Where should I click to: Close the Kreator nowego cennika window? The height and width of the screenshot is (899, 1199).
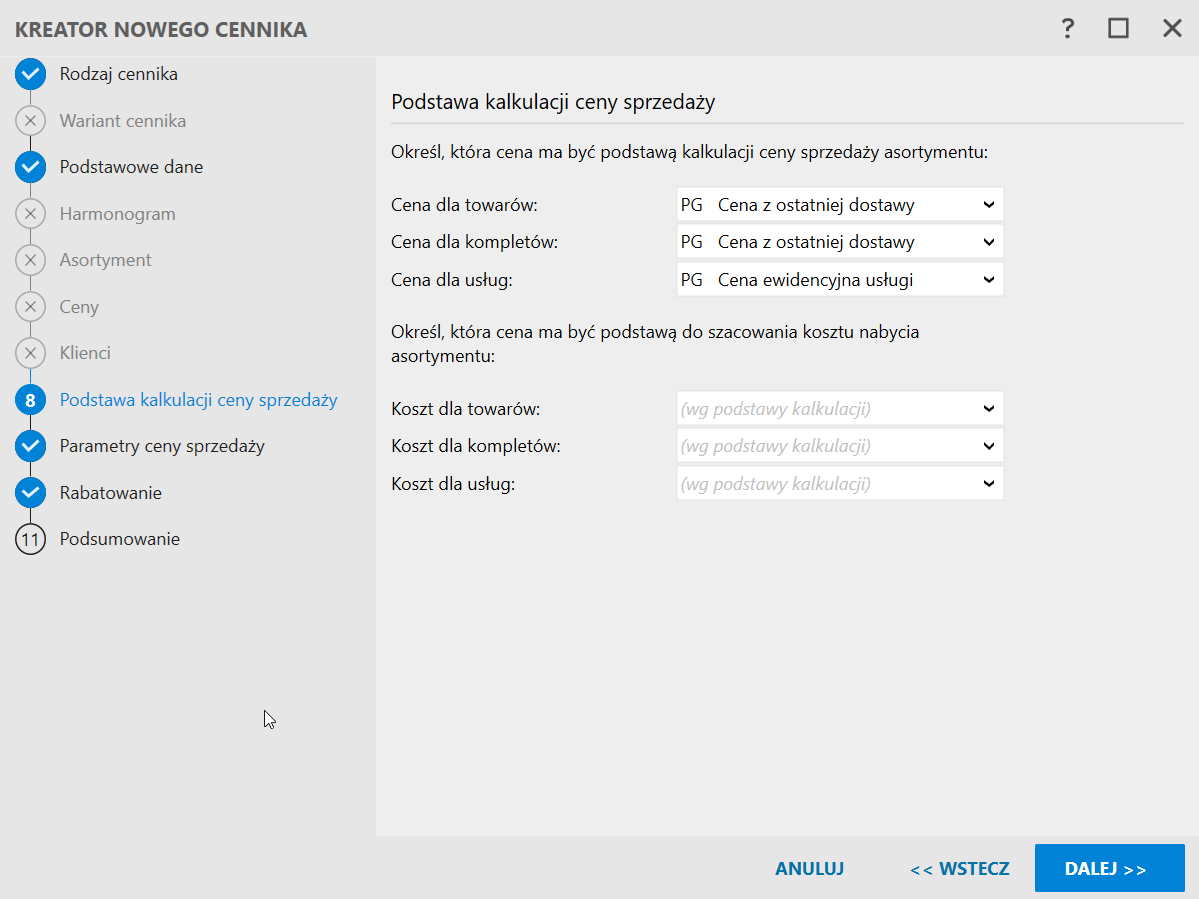[x=1172, y=28]
